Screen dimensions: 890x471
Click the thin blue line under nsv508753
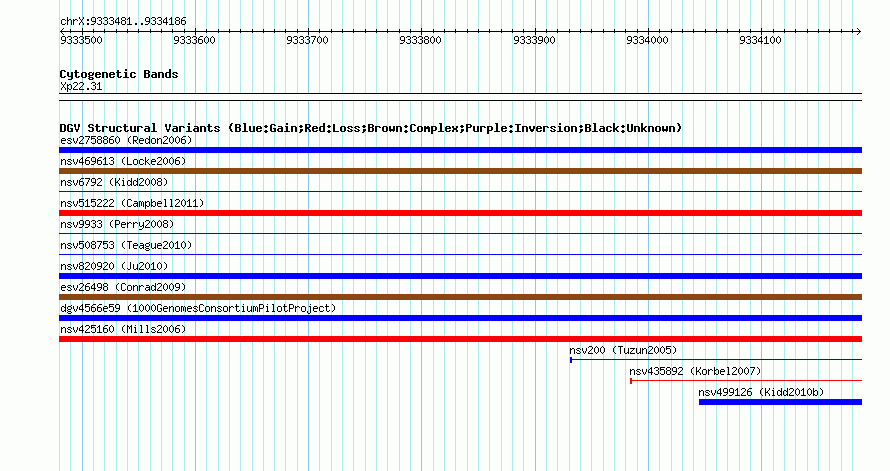[460, 255]
